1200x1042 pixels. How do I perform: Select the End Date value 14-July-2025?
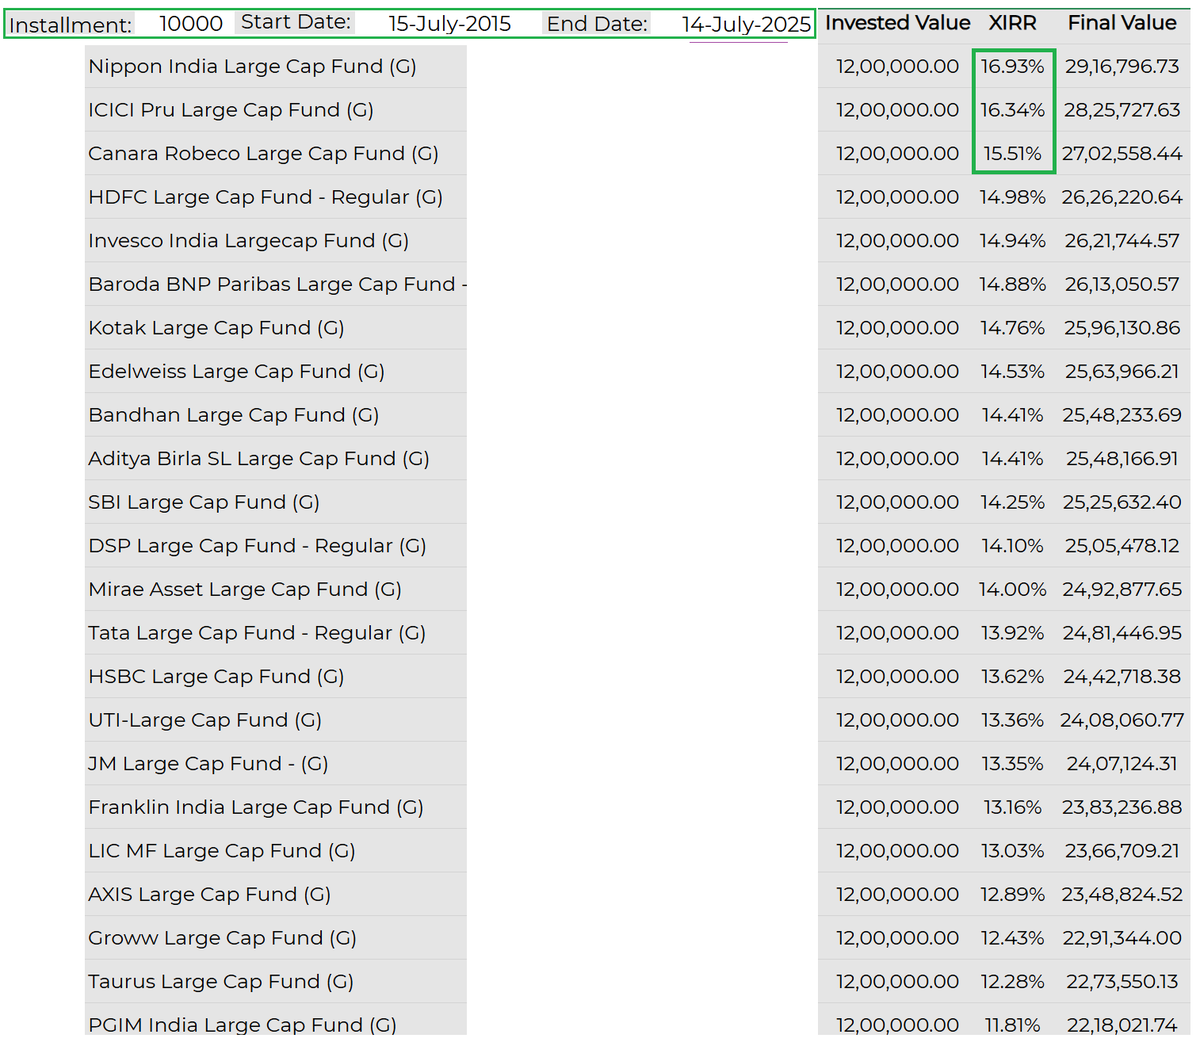click(746, 24)
